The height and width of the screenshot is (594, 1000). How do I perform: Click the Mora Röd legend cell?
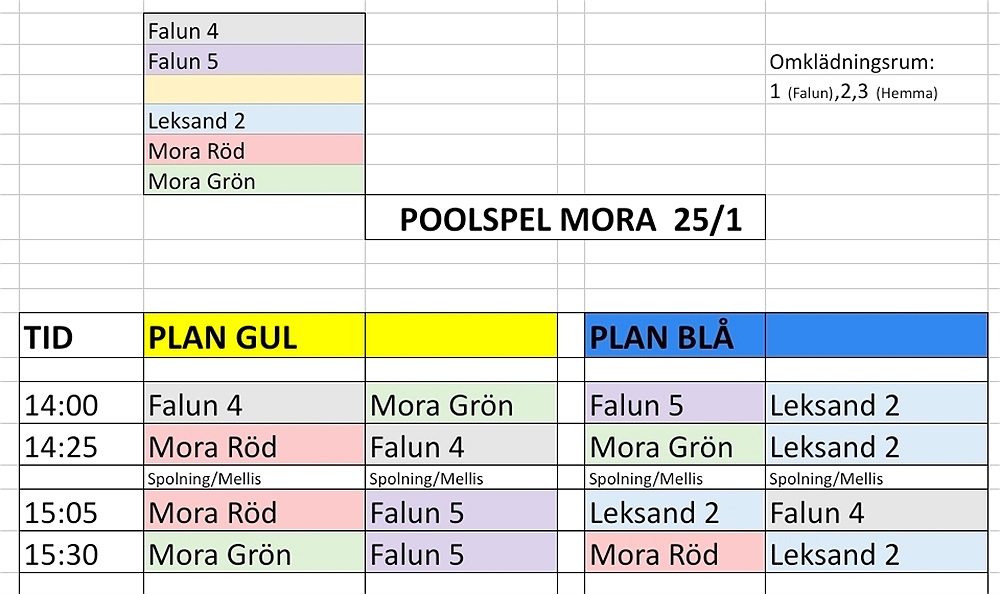pos(254,151)
